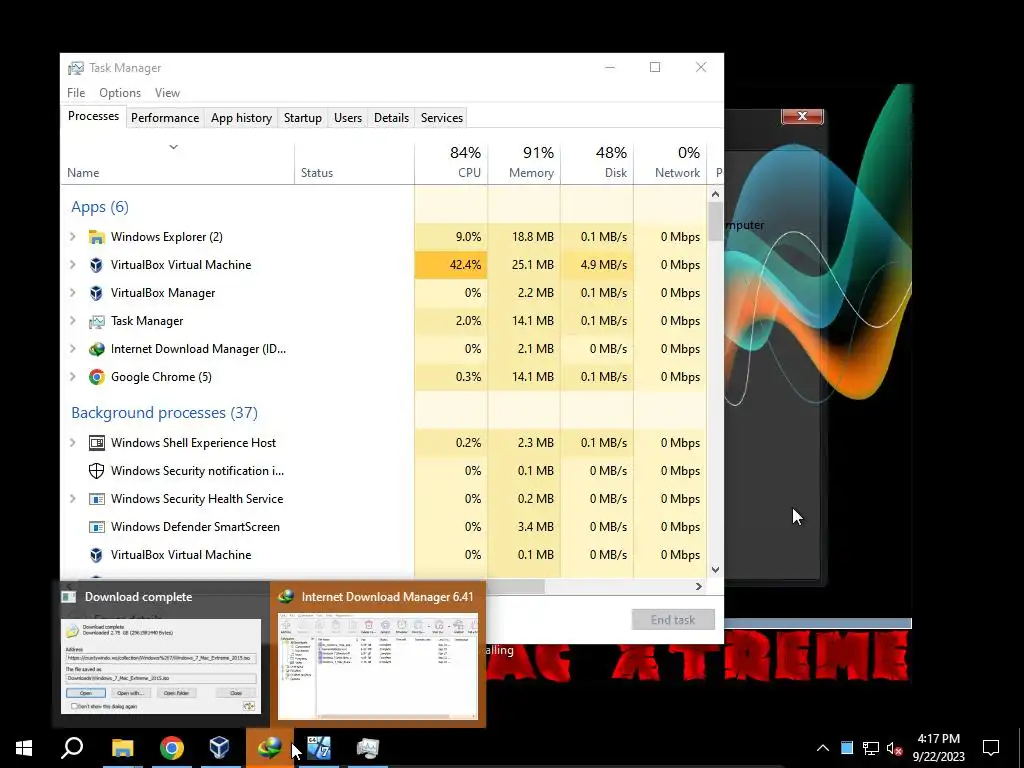Click the horizontal scrollbar right arrow

coord(699,586)
